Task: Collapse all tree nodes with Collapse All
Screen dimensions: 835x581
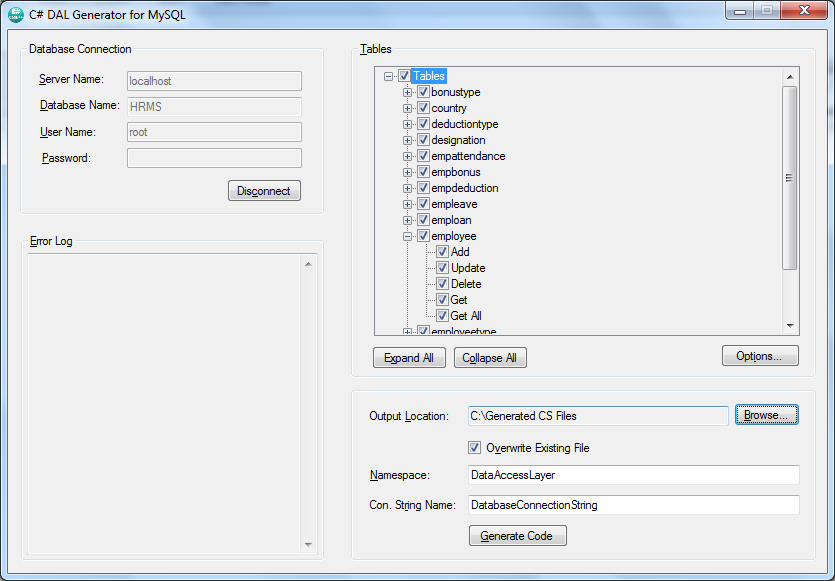Action: pos(490,357)
